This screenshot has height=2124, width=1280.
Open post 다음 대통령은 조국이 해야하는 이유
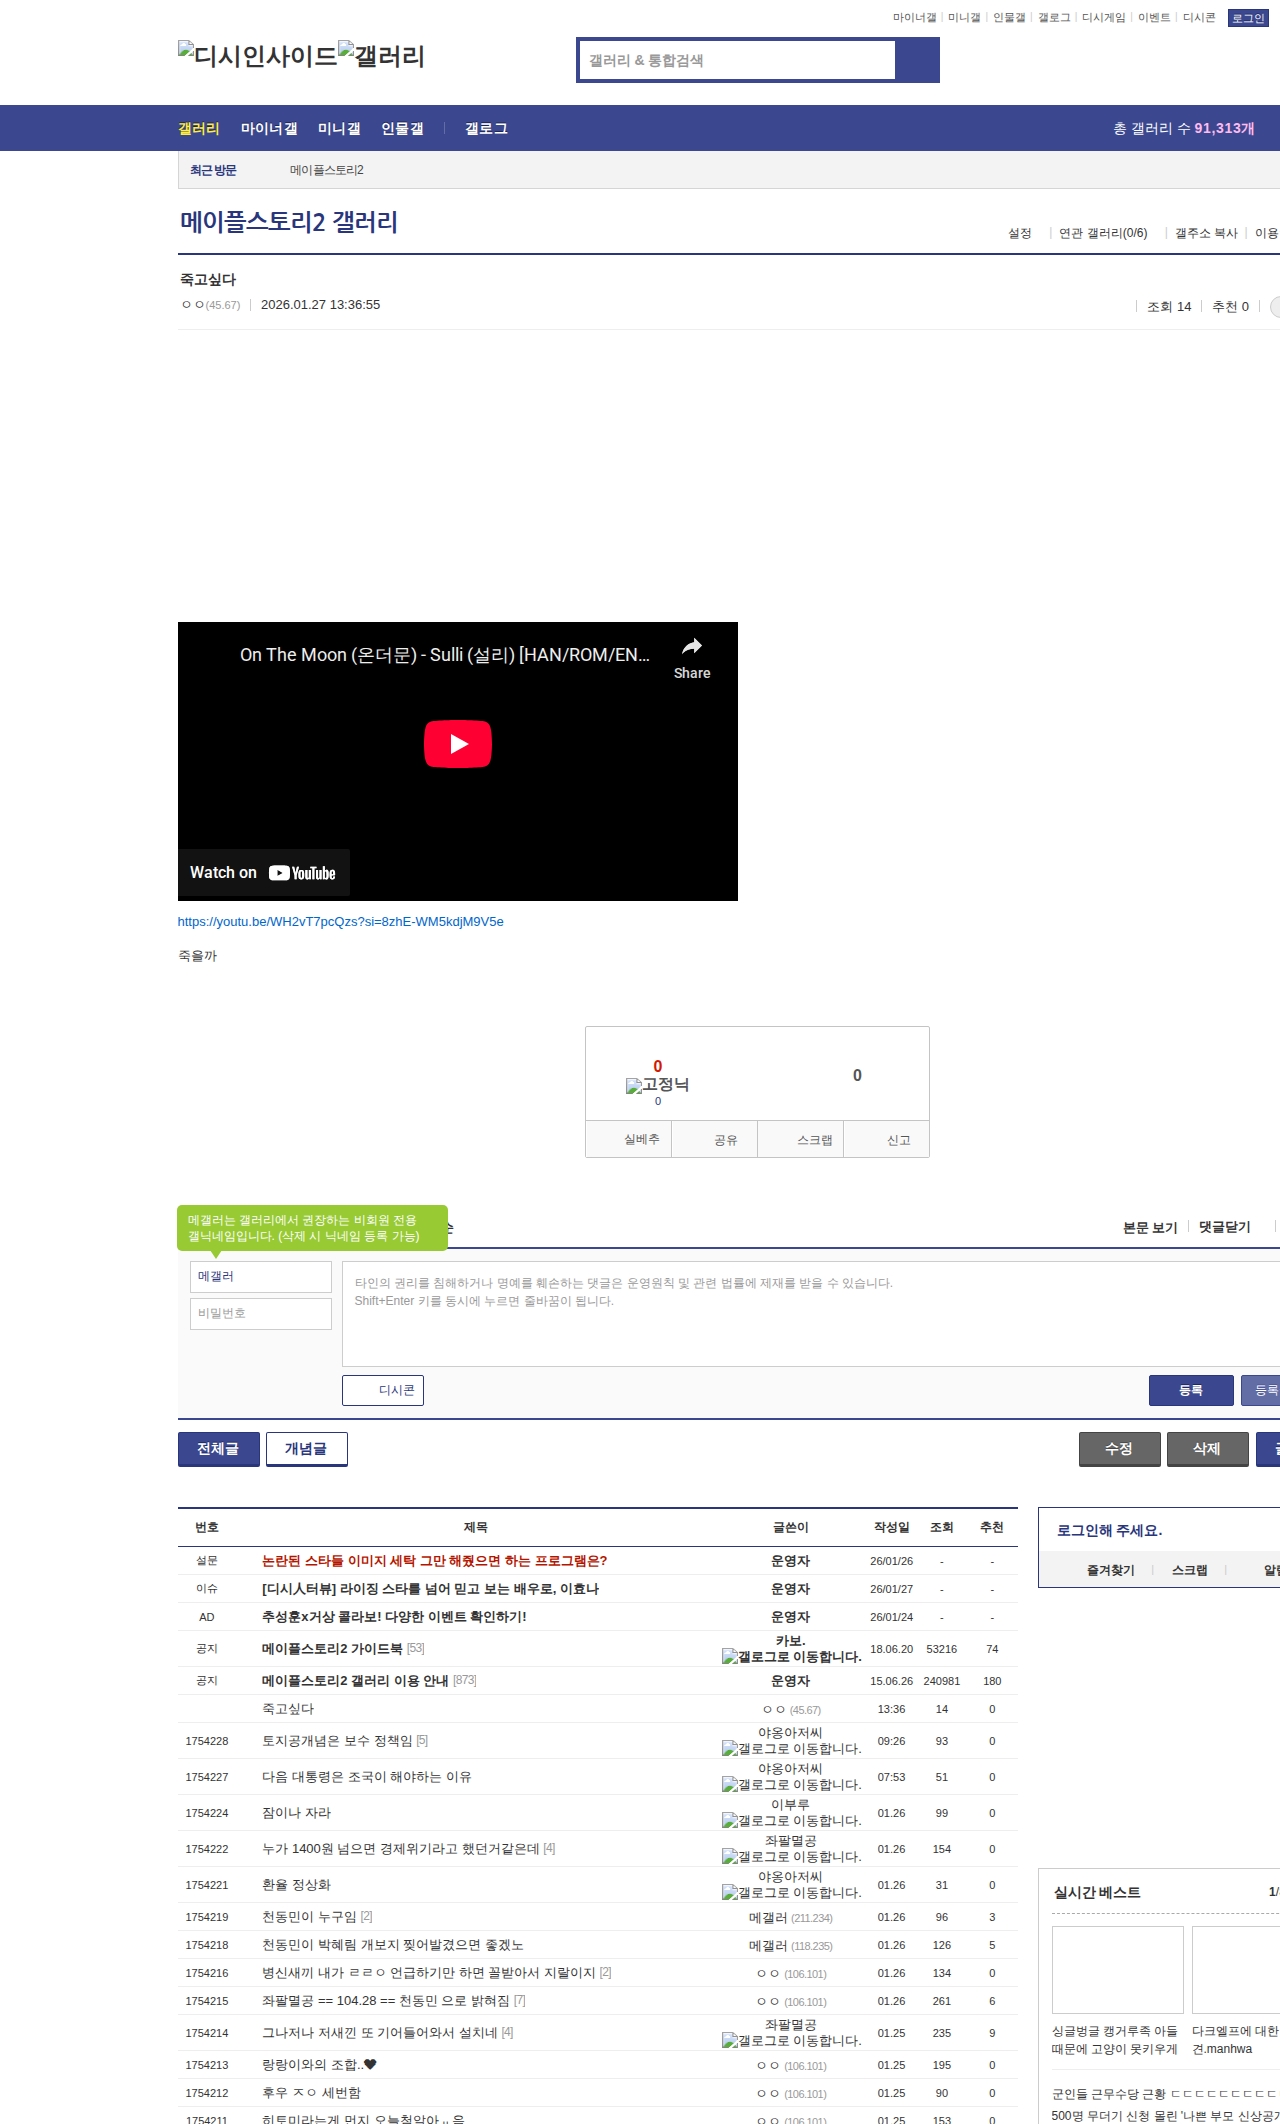point(366,1777)
